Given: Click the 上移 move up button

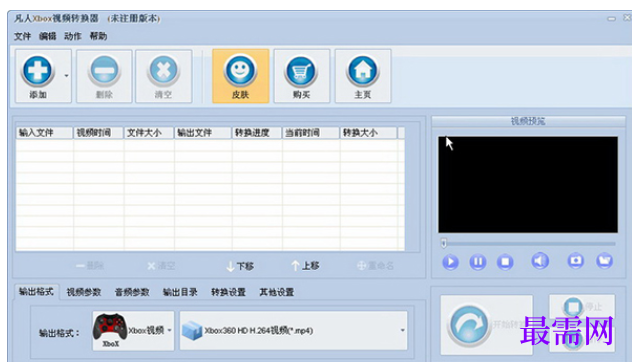Looking at the screenshot, I should (305, 266).
